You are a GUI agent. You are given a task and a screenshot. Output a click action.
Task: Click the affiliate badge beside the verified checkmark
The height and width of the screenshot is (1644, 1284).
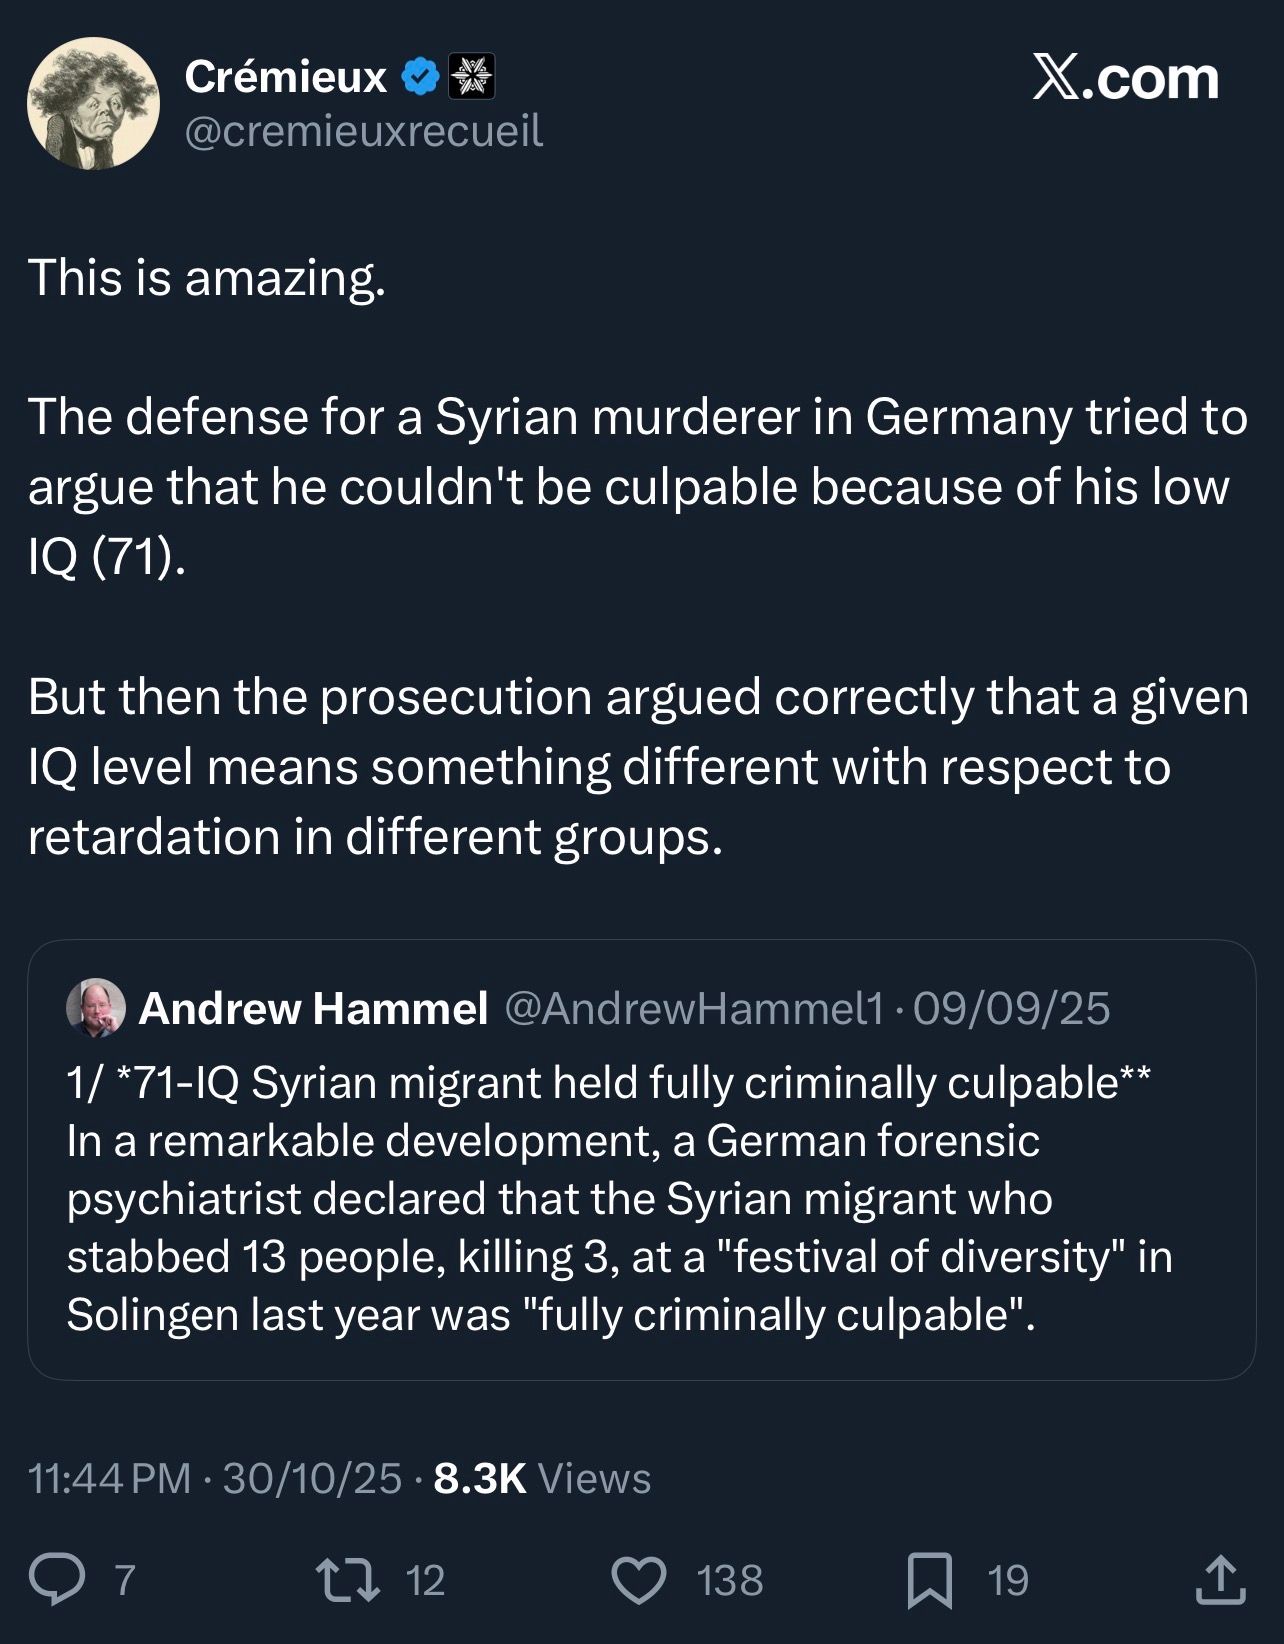pyautogui.click(x=472, y=77)
